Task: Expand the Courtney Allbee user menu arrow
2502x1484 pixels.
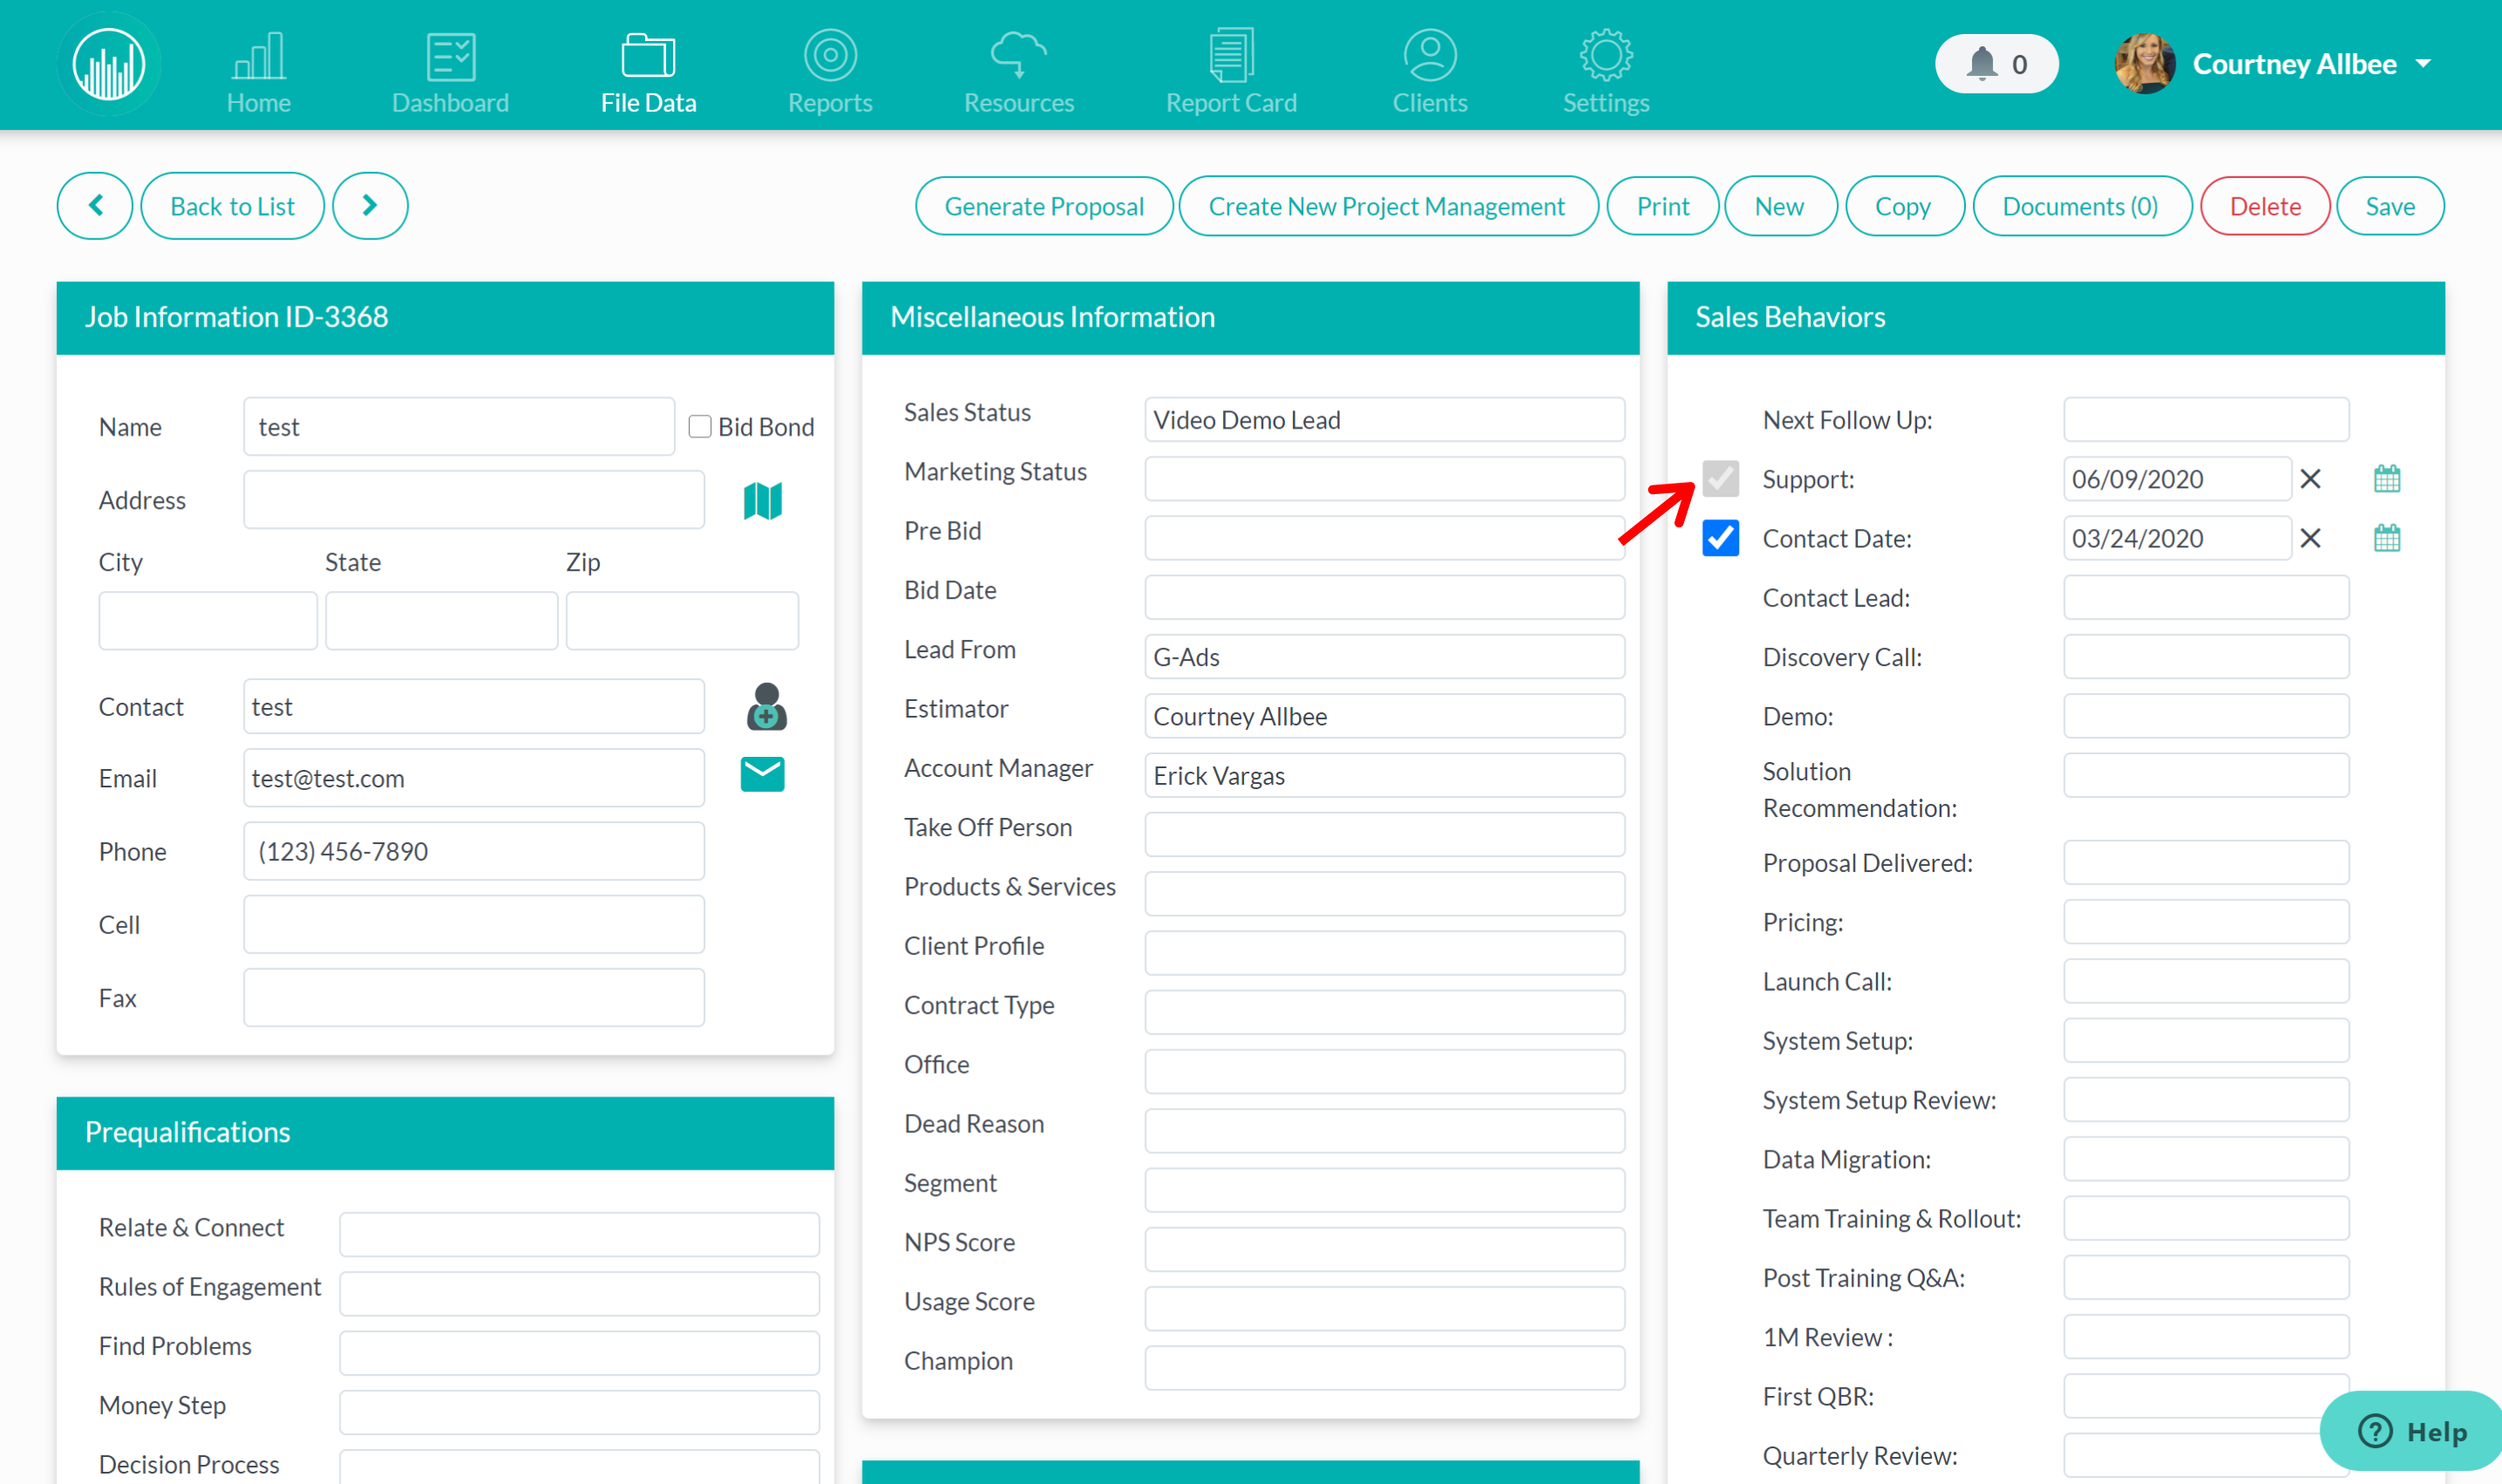Action: pos(2423,64)
